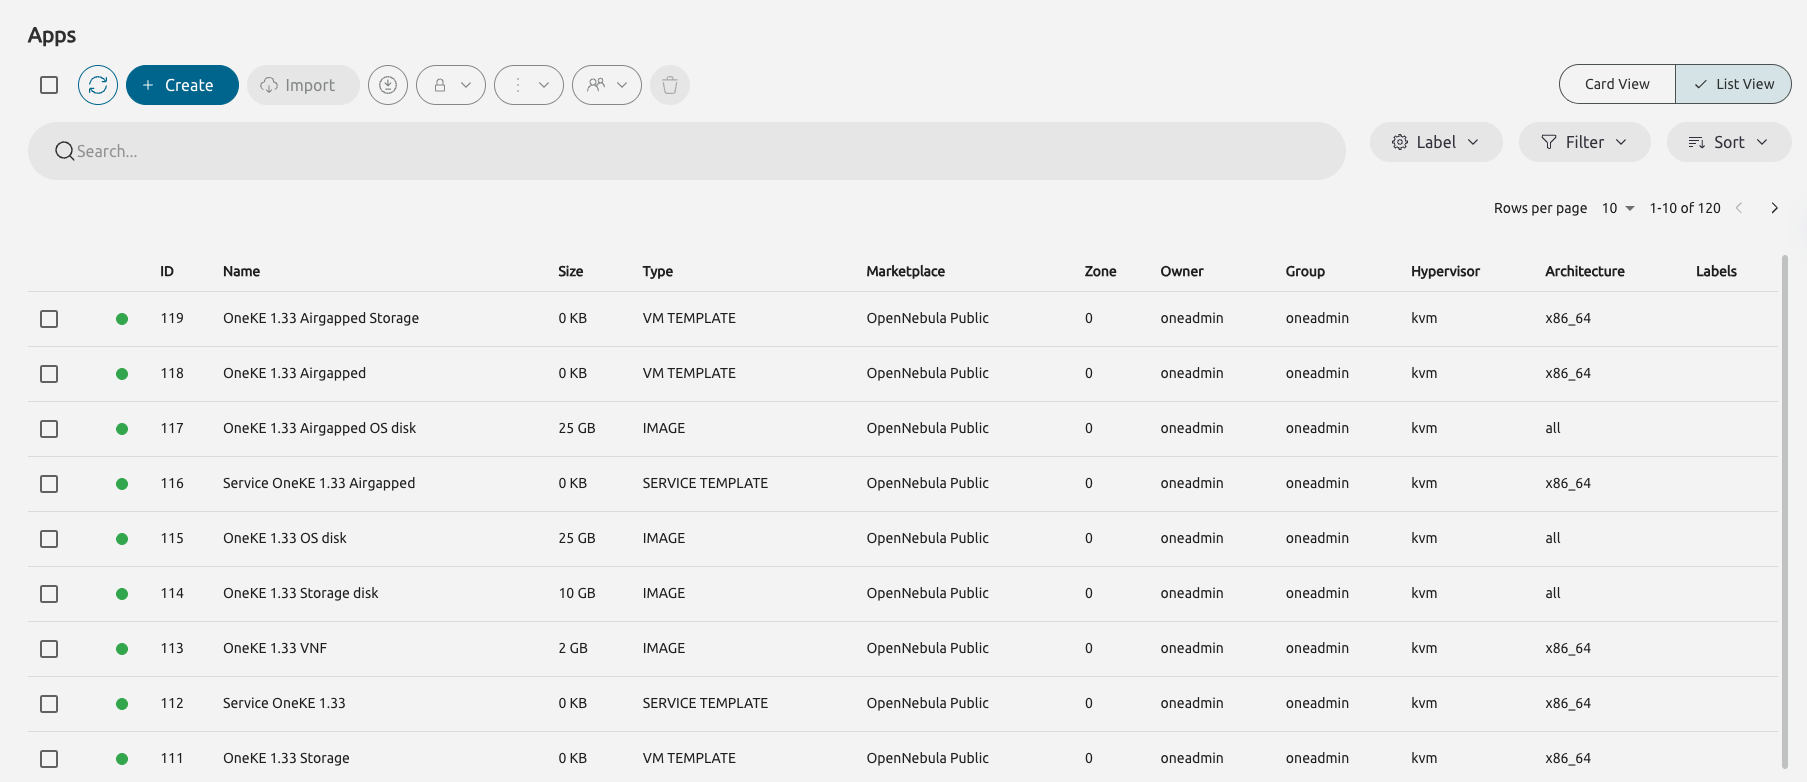Screen dimensions: 1807x782
Task: Click the Owner column header
Action: [1182, 271]
